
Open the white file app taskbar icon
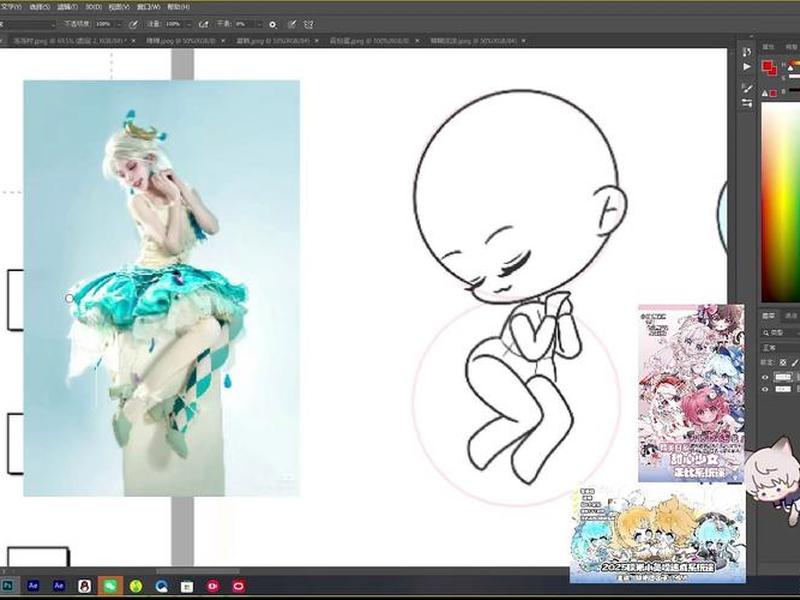187,586
